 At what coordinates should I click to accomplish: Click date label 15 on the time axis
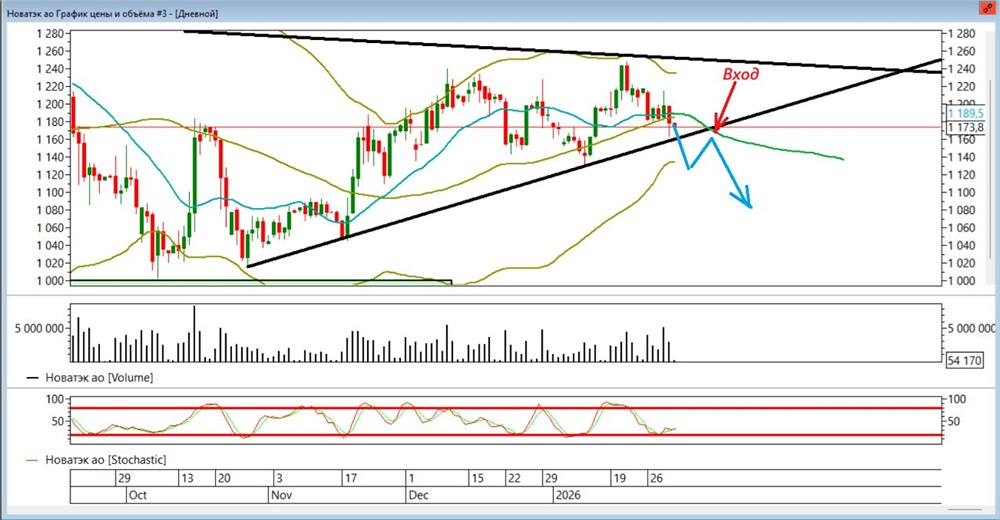(x=478, y=478)
